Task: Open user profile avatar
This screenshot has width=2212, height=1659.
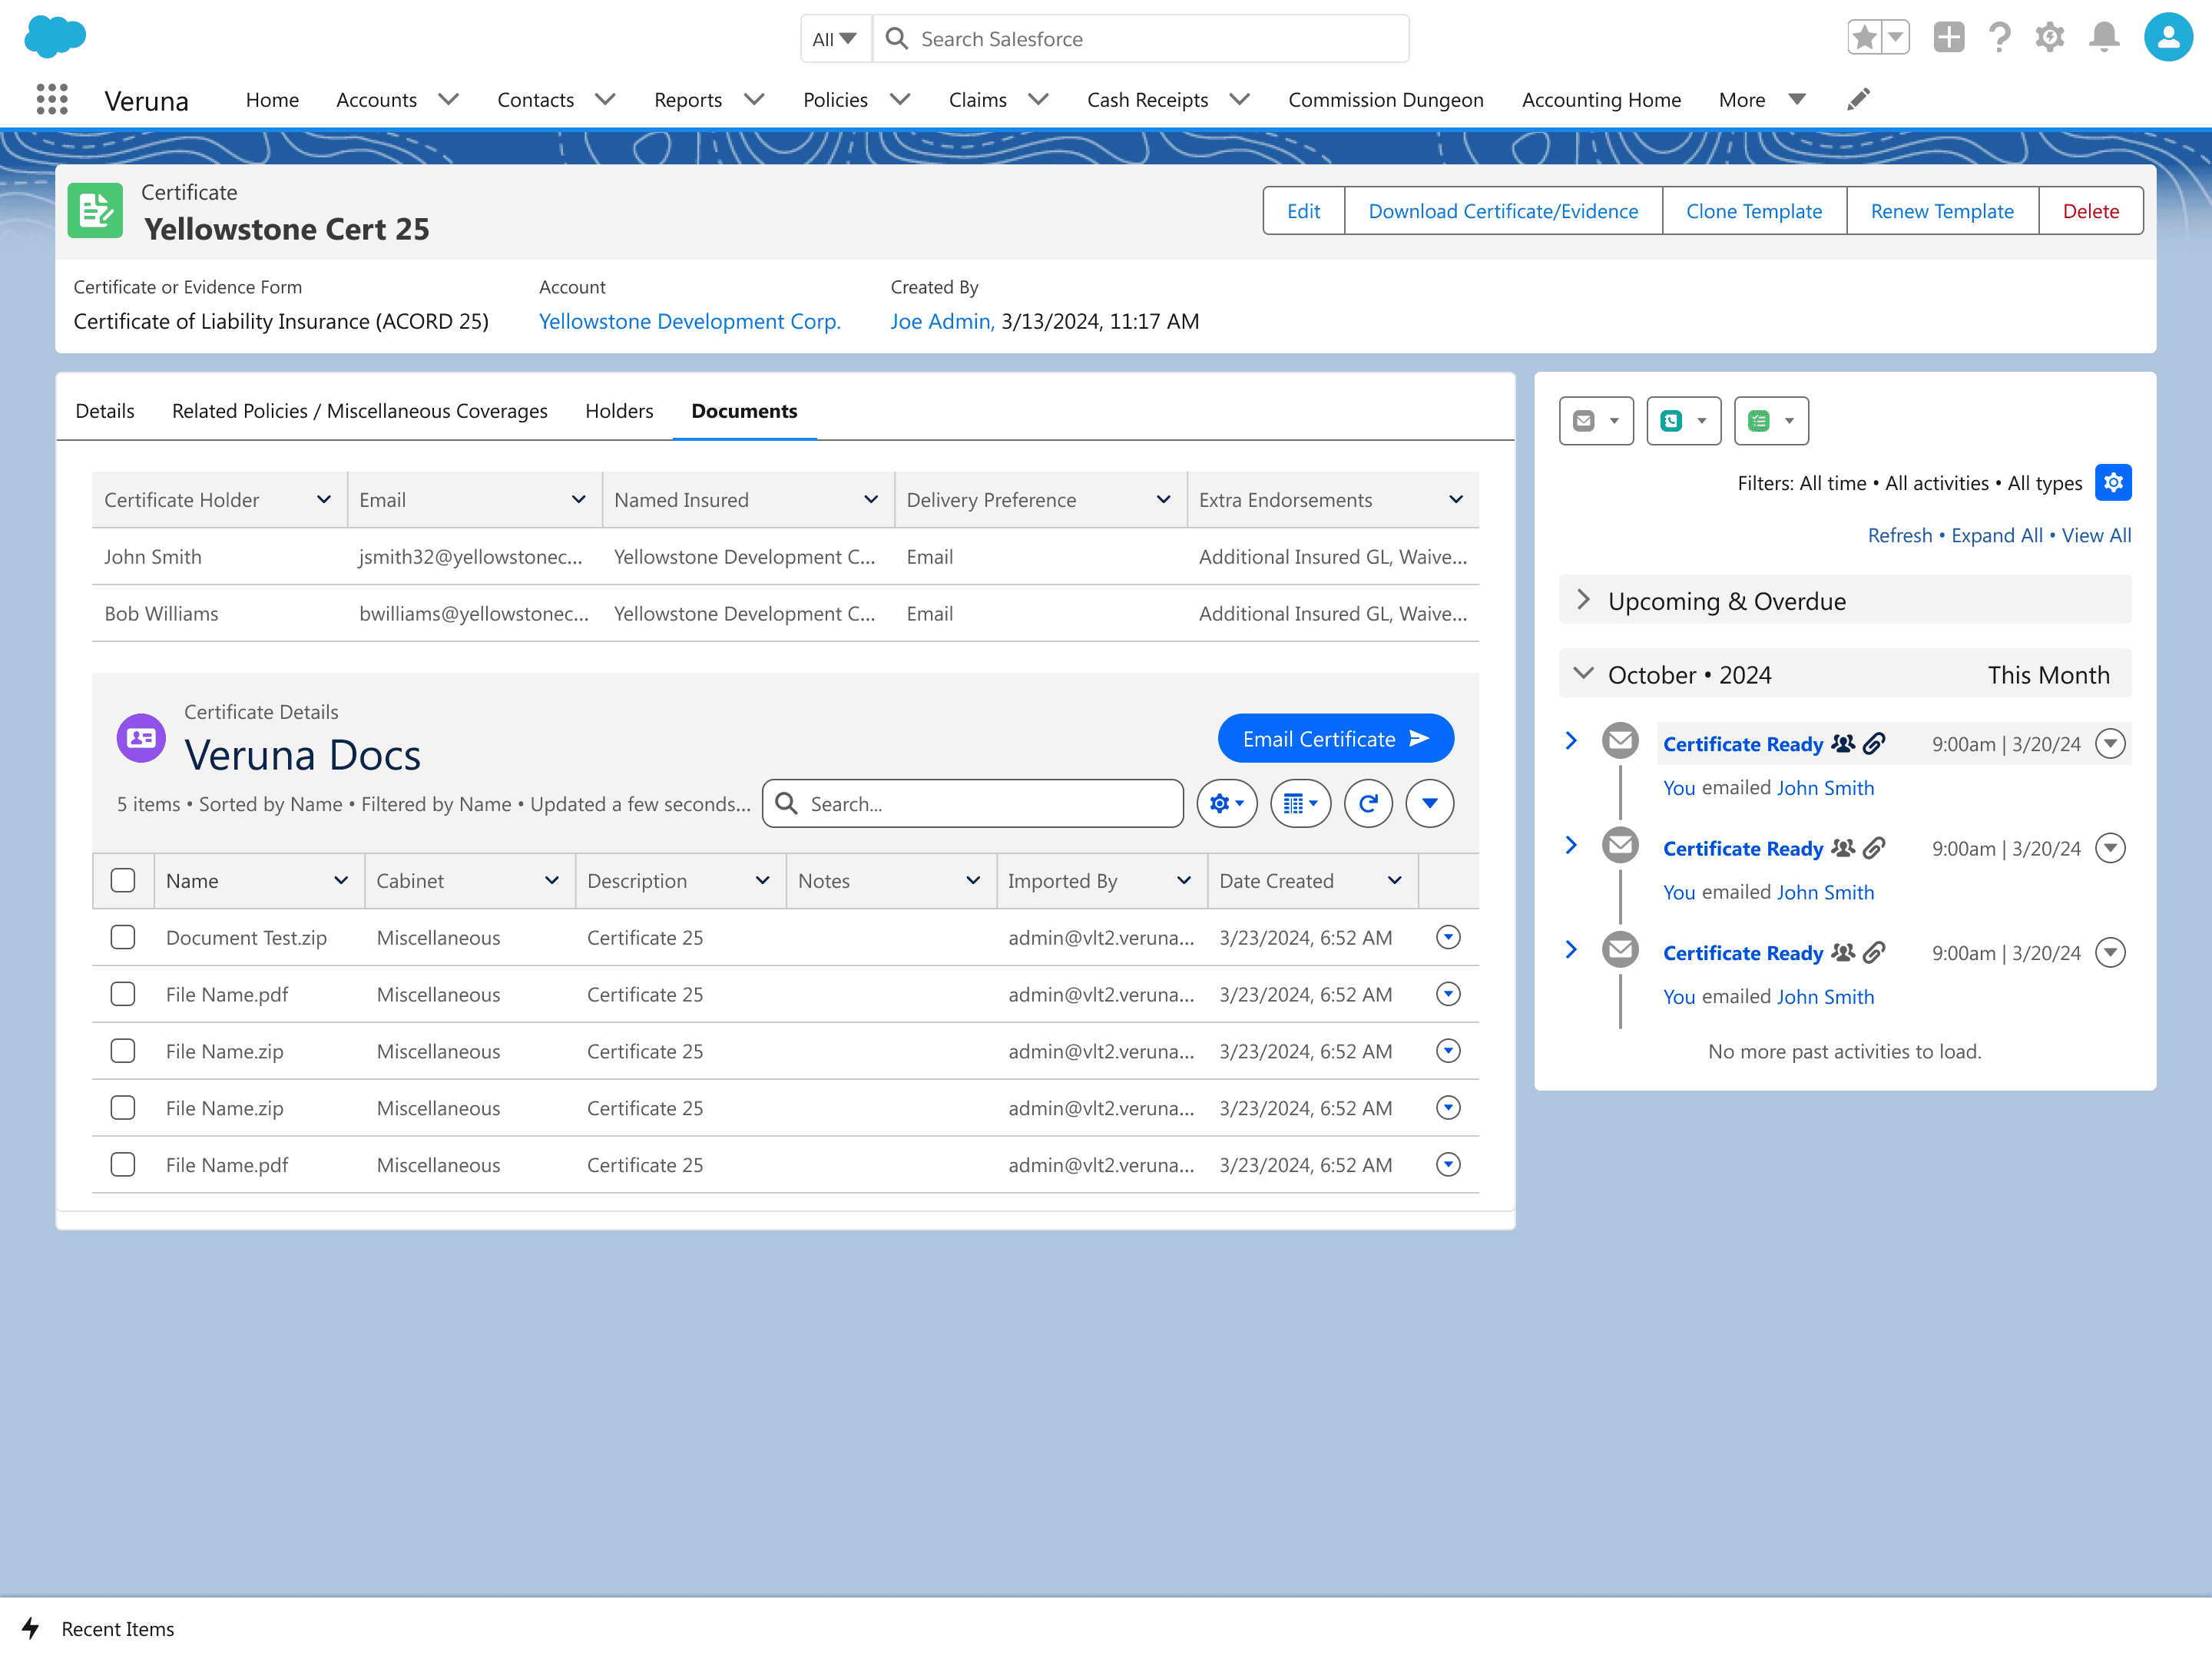Action: (x=2168, y=38)
